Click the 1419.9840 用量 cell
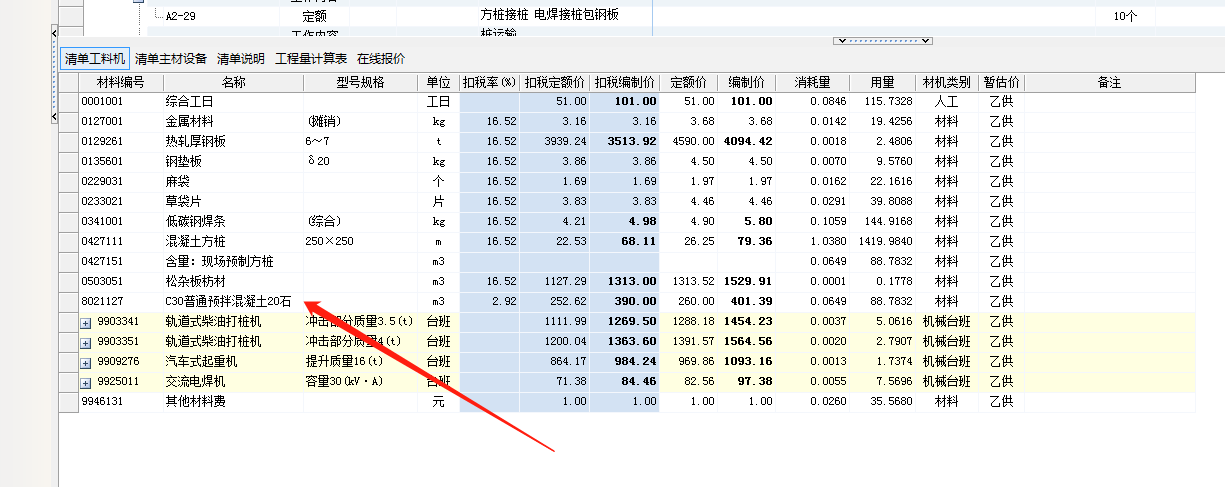The image size is (1225, 487). tap(884, 241)
